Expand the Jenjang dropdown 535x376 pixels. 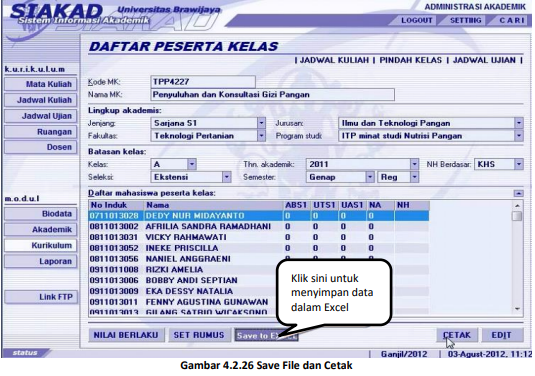pyautogui.click(x=261, y=123)
